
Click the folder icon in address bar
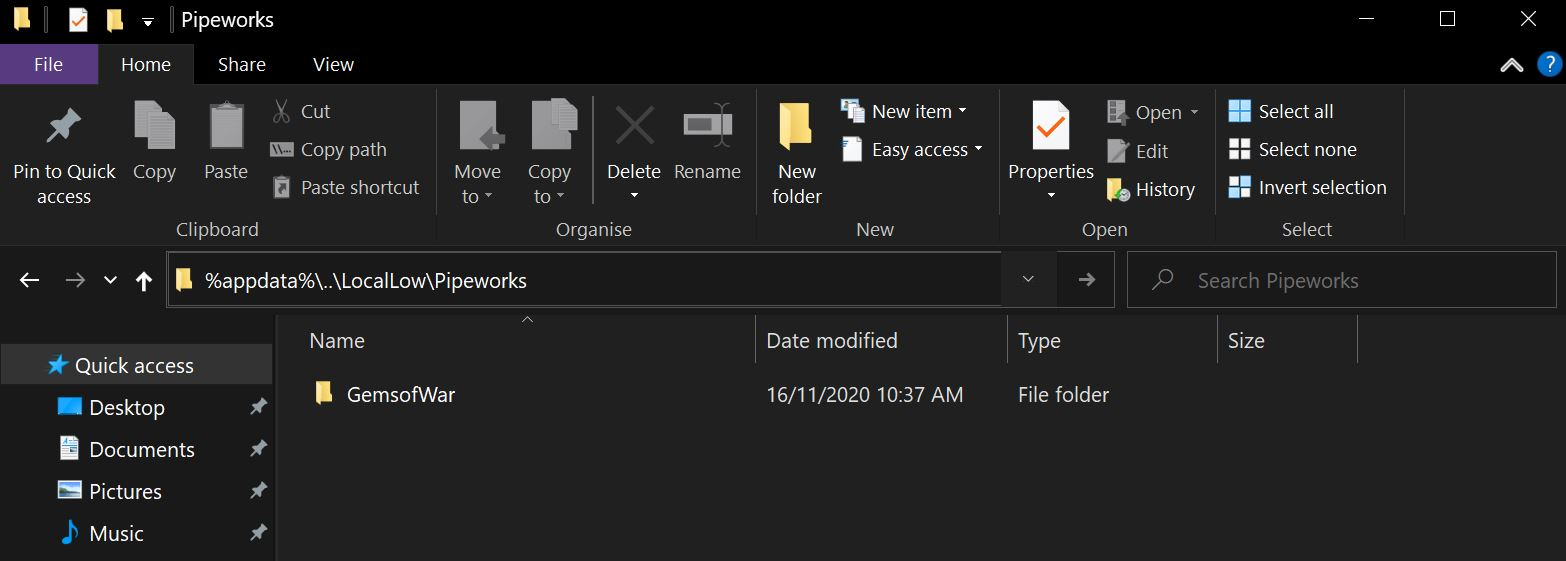184,280
